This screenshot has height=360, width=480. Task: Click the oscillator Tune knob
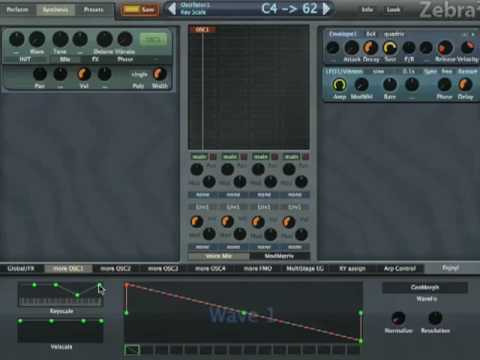(60, 39)
